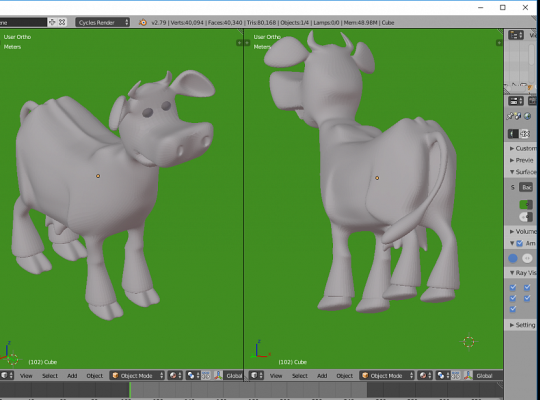Open the outliner editor type selector
This screenshot has width=540, height=400.
[516, 35]
